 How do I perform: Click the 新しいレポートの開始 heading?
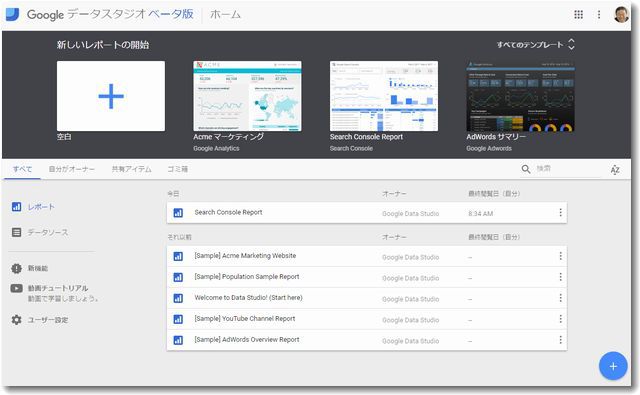tap(103, 45)
